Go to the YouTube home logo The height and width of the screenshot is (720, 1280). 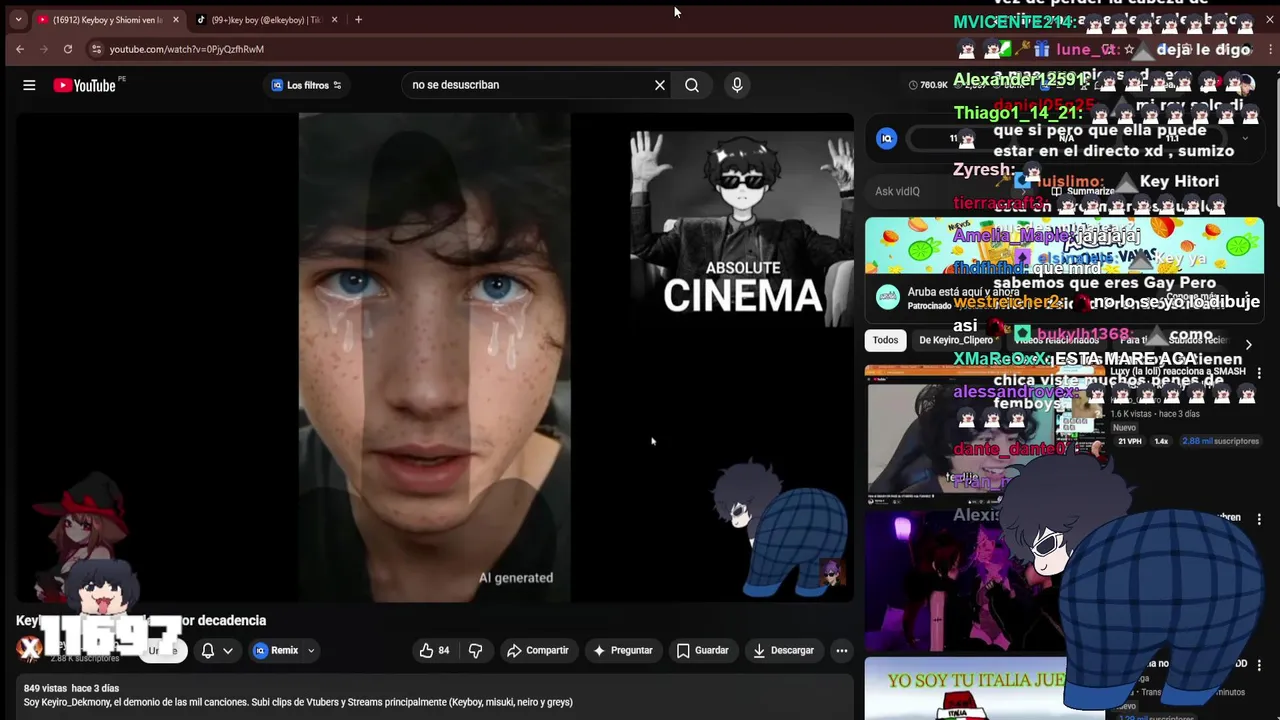pos(85,85)
